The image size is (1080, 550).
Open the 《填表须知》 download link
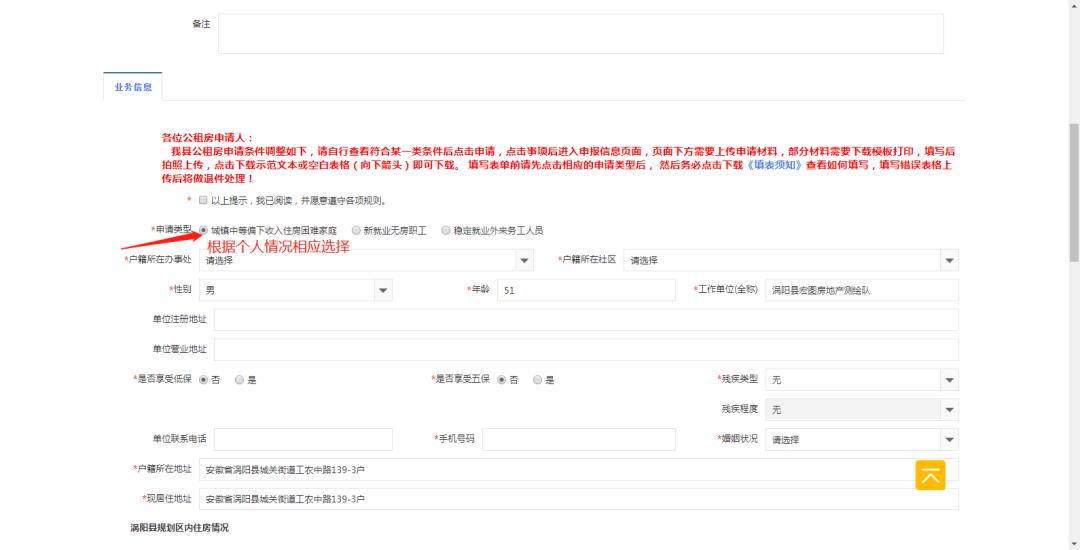tap(775, 165)
